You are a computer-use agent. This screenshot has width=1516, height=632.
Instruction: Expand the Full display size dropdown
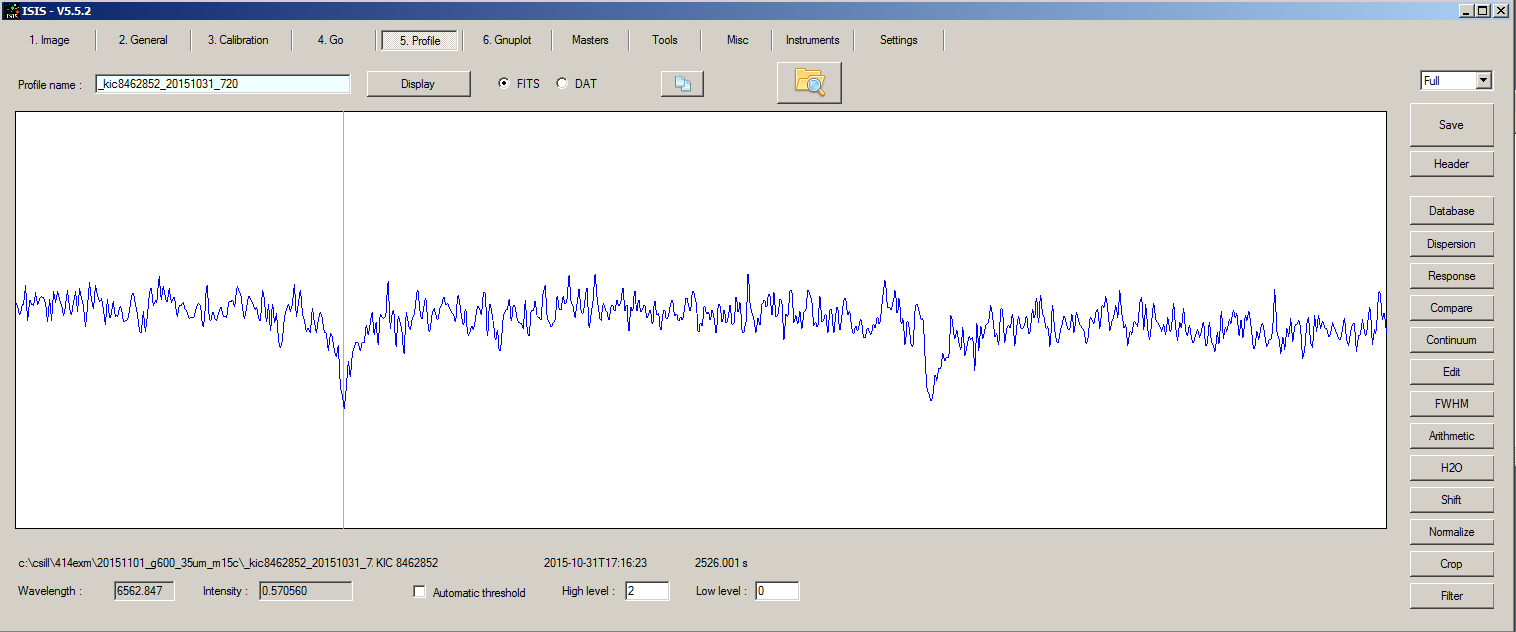point(1483,80)
